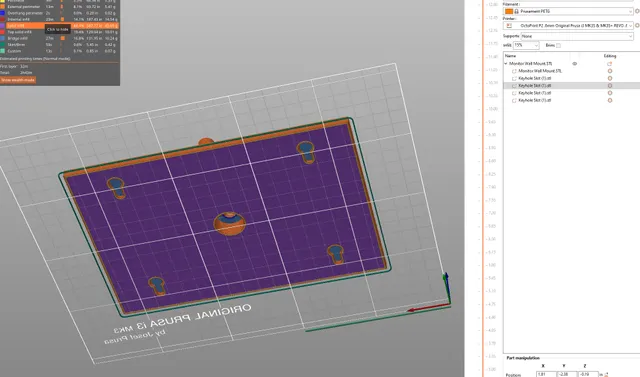Click the Overhang perimeter blue legend swatch
The height and width of the screenshot is (377, 640).
tap(2, 13)
